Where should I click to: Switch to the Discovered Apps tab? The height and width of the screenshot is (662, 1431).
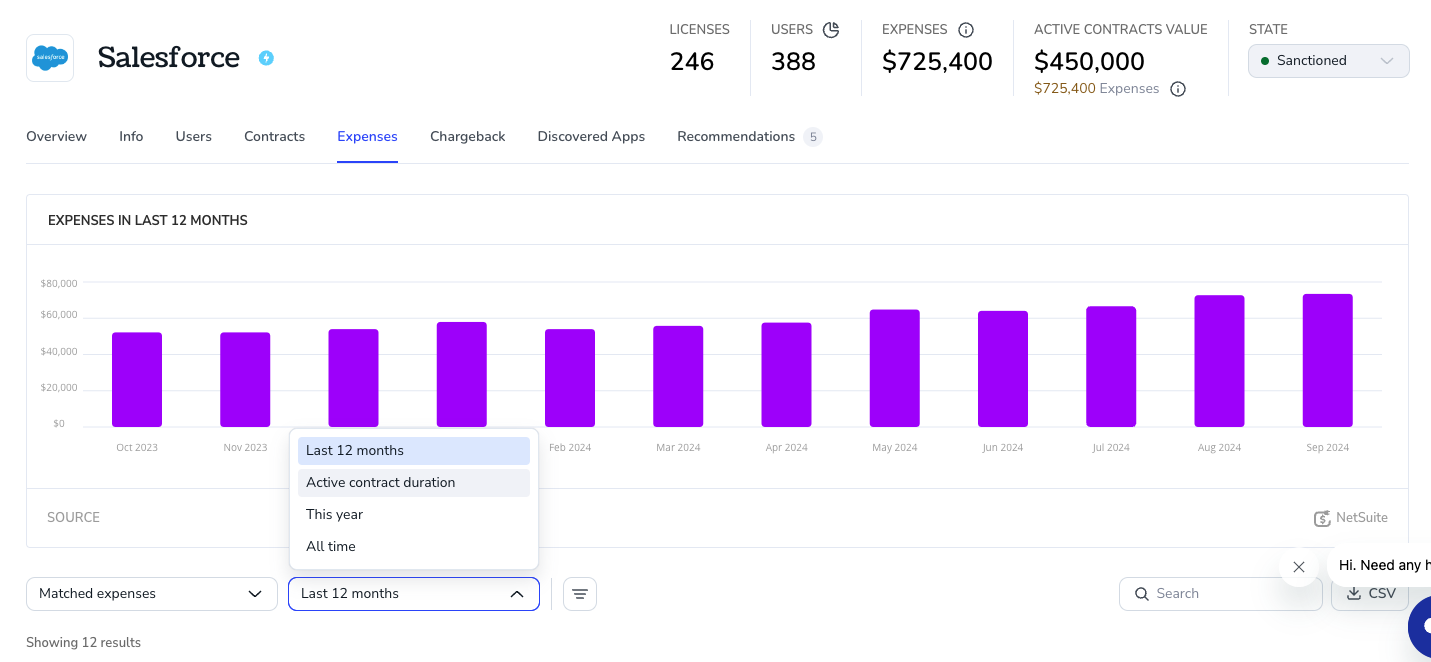[x=591, y=137]
